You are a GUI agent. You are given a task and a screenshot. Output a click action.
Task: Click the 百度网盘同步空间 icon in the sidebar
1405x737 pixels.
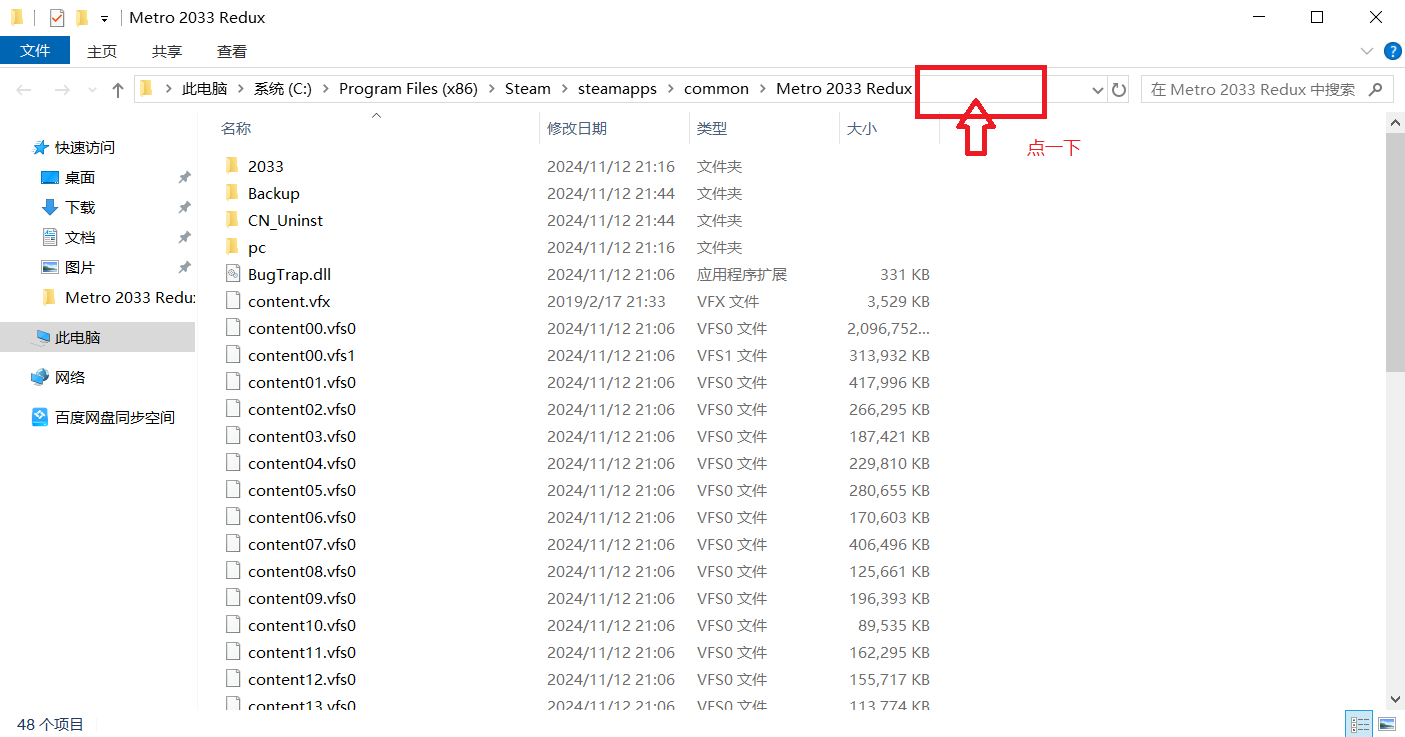pyautogui.click(x=40, y=417)
